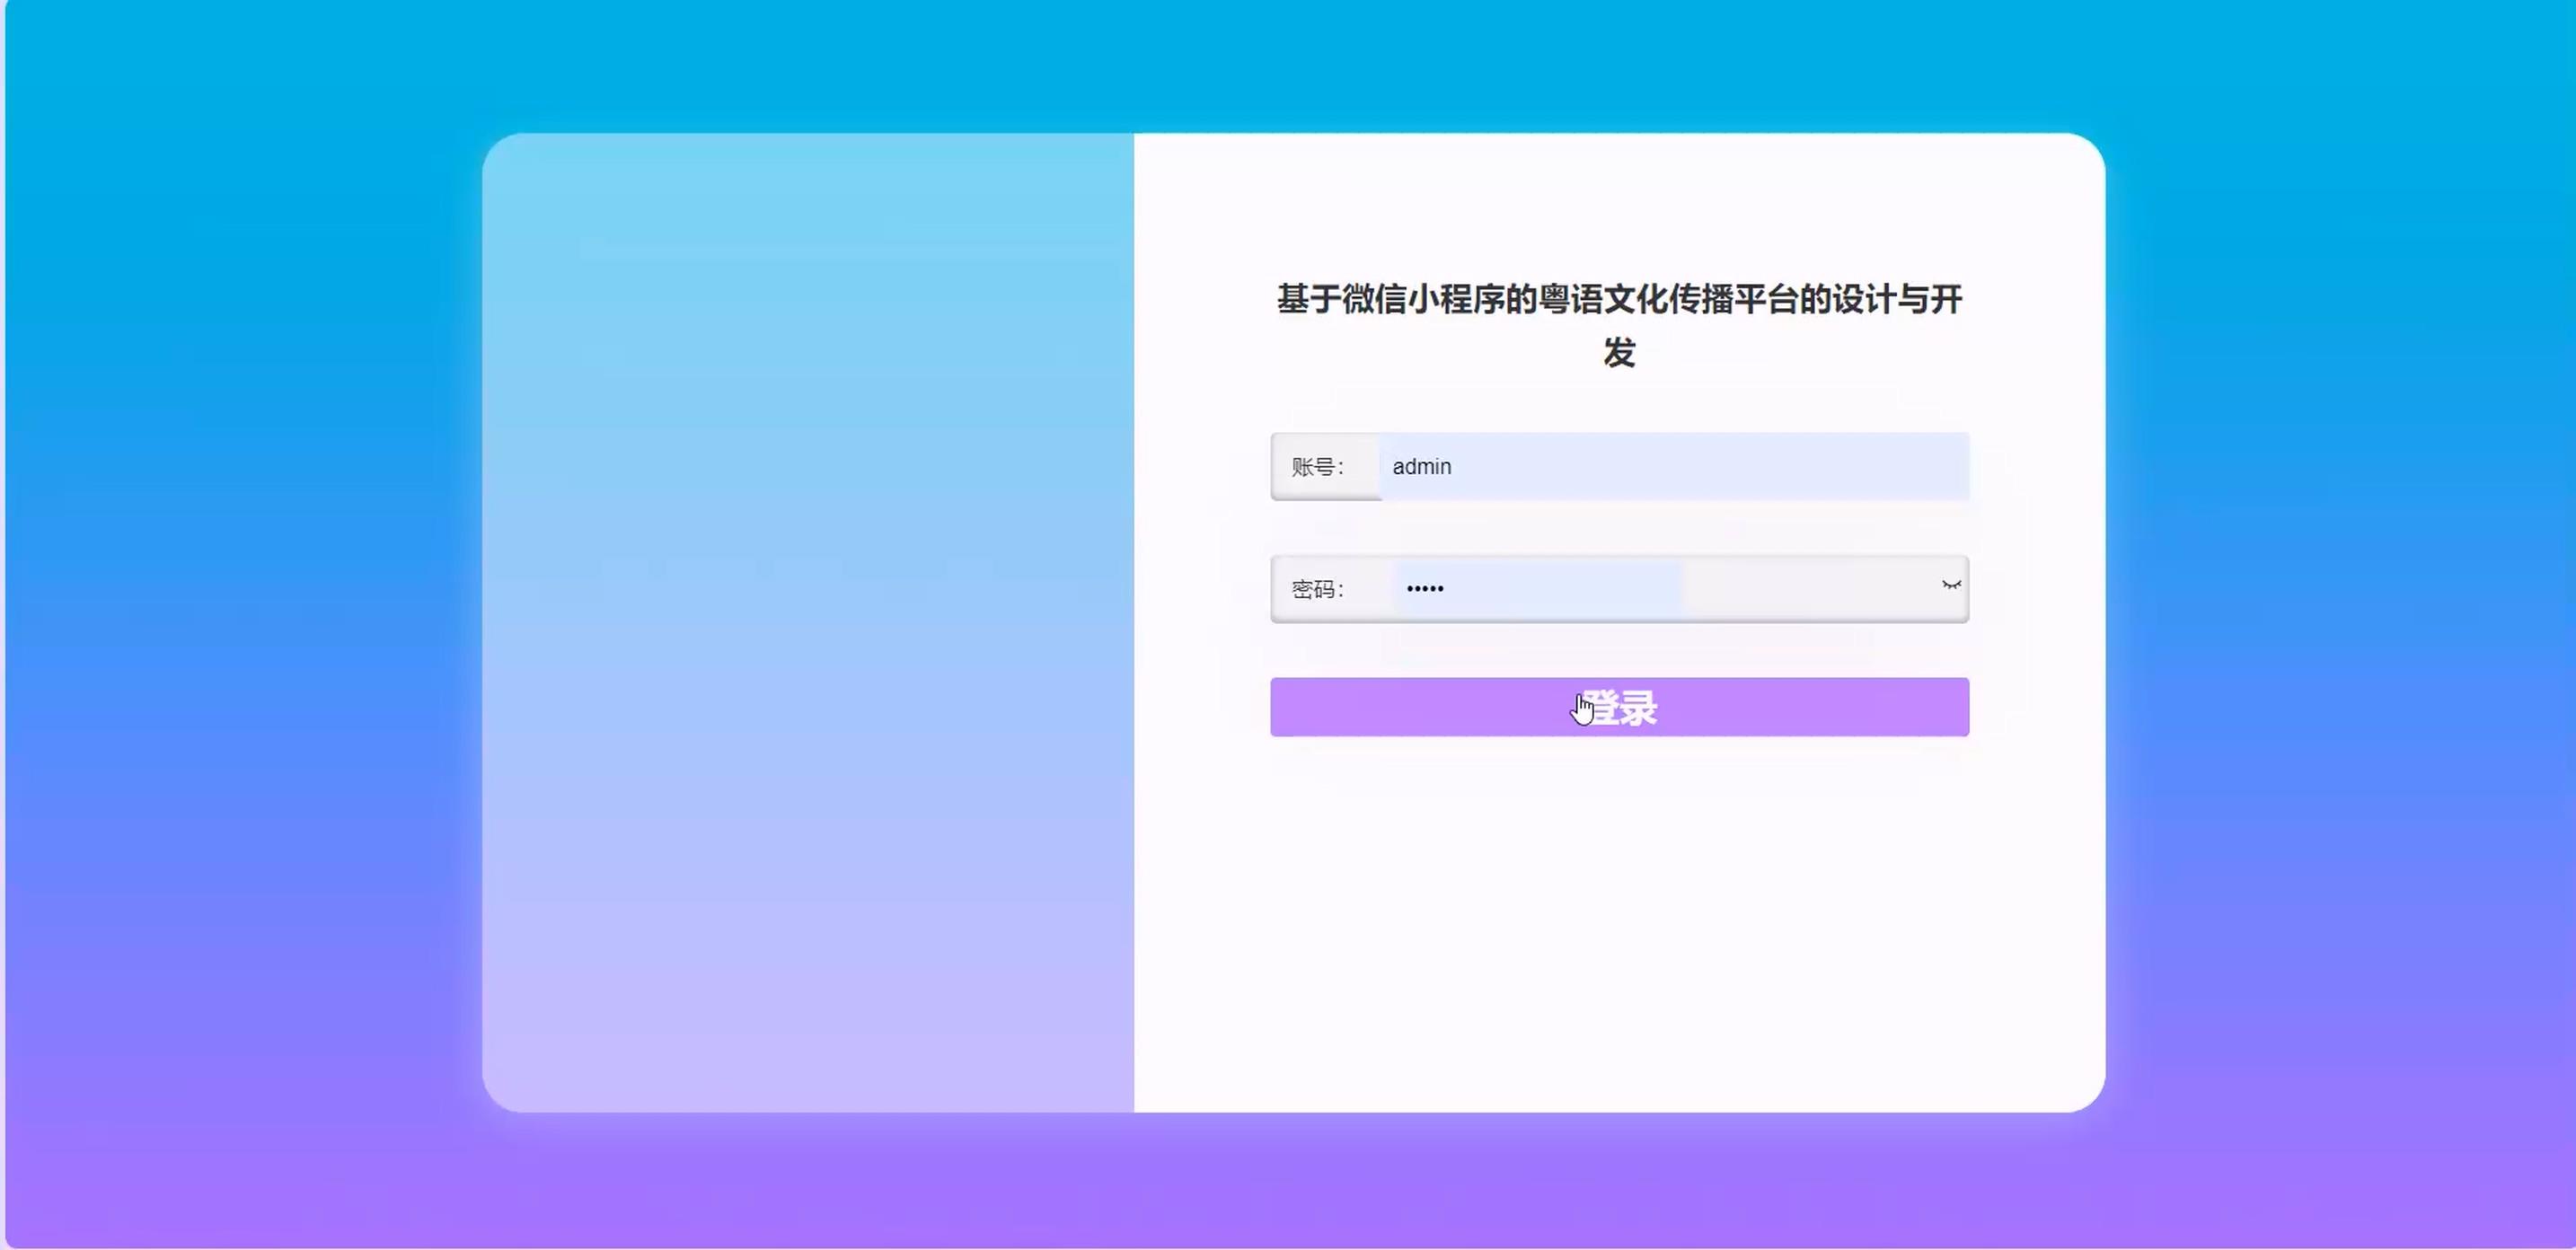Click the '基于微信小程序' start of heading
This screenshot has width=2576, height=1250.
click(1390, 300)
